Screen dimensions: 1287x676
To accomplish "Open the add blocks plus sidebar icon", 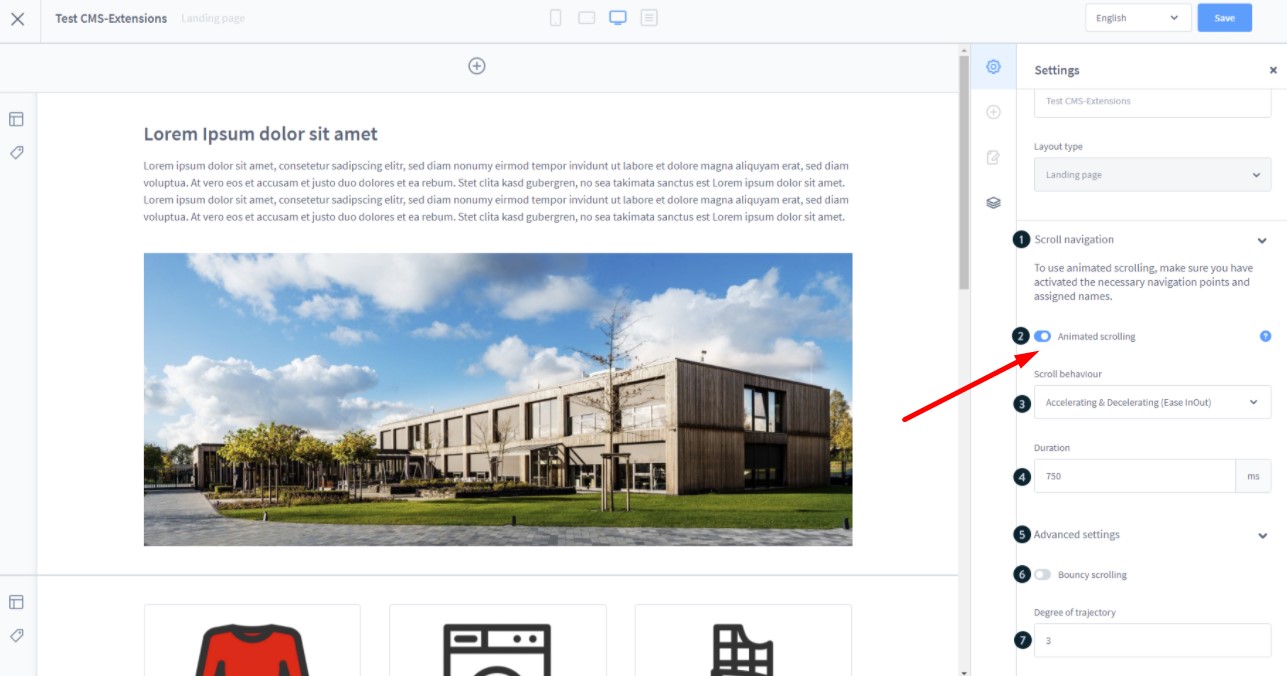I will pos(993,112).
